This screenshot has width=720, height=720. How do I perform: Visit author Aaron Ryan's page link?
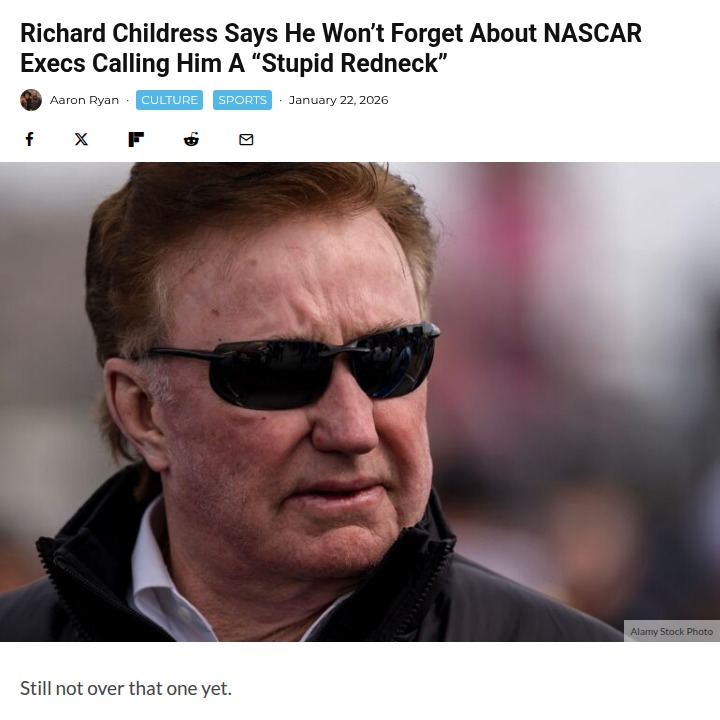tap(84, 100)
